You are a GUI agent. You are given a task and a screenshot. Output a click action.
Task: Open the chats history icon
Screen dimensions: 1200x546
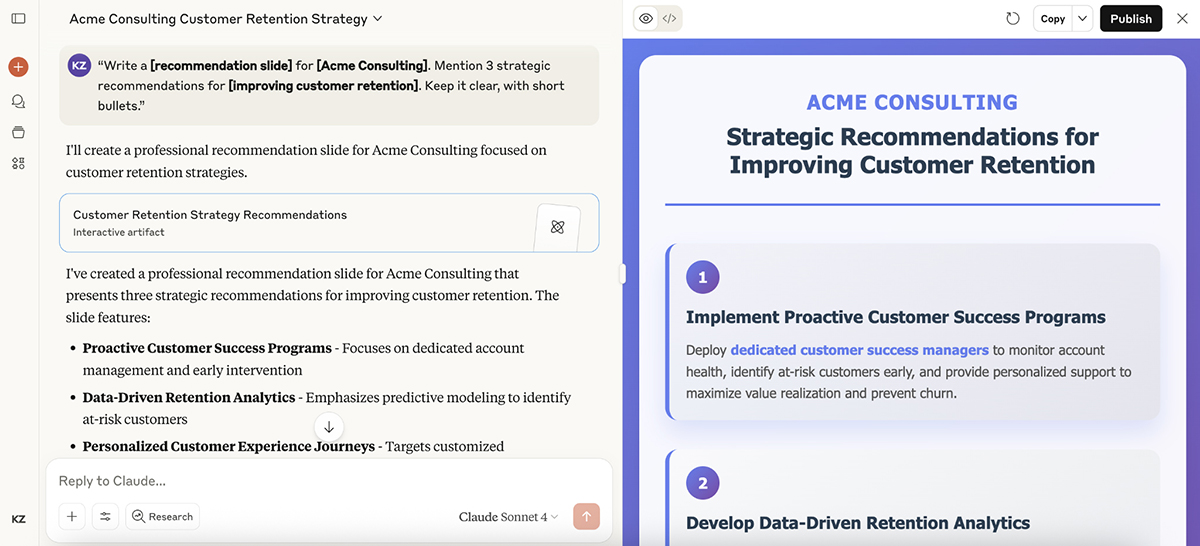pos(18,101)
